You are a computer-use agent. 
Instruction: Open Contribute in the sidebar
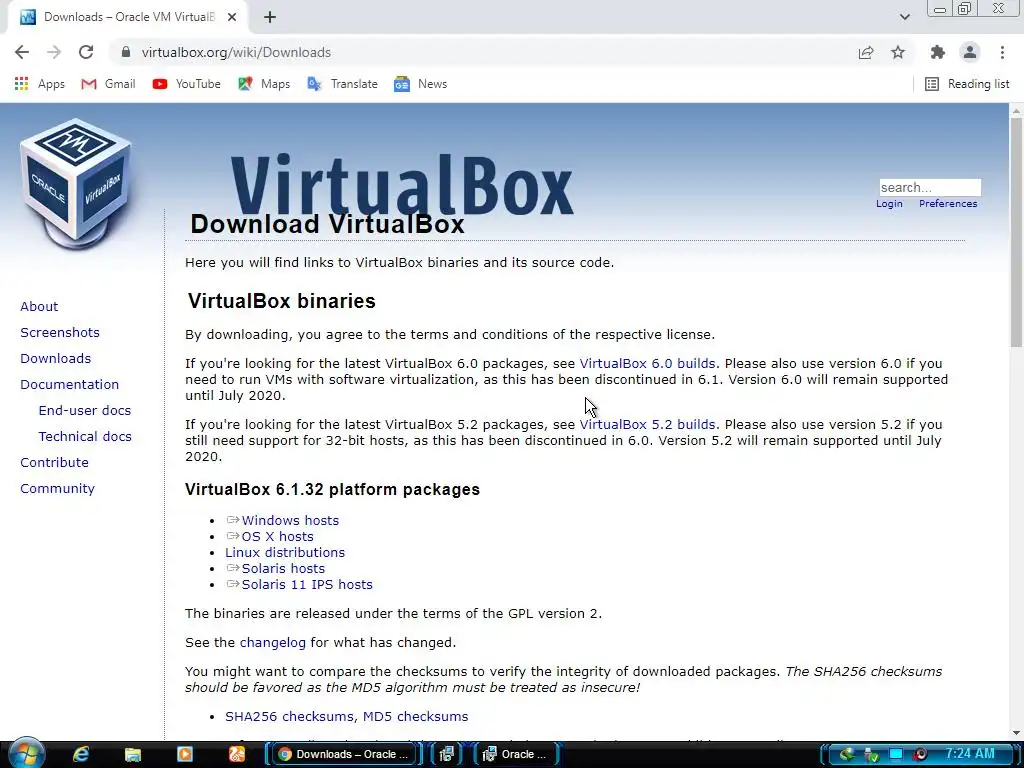[54, 462]
